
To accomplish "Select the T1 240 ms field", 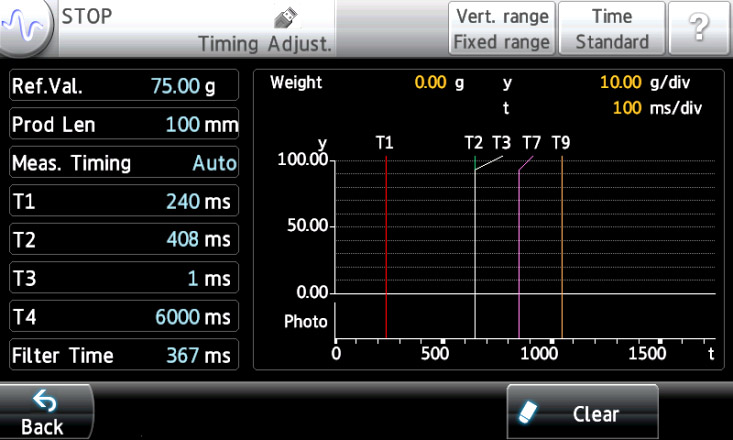I will tap(124, 201).
